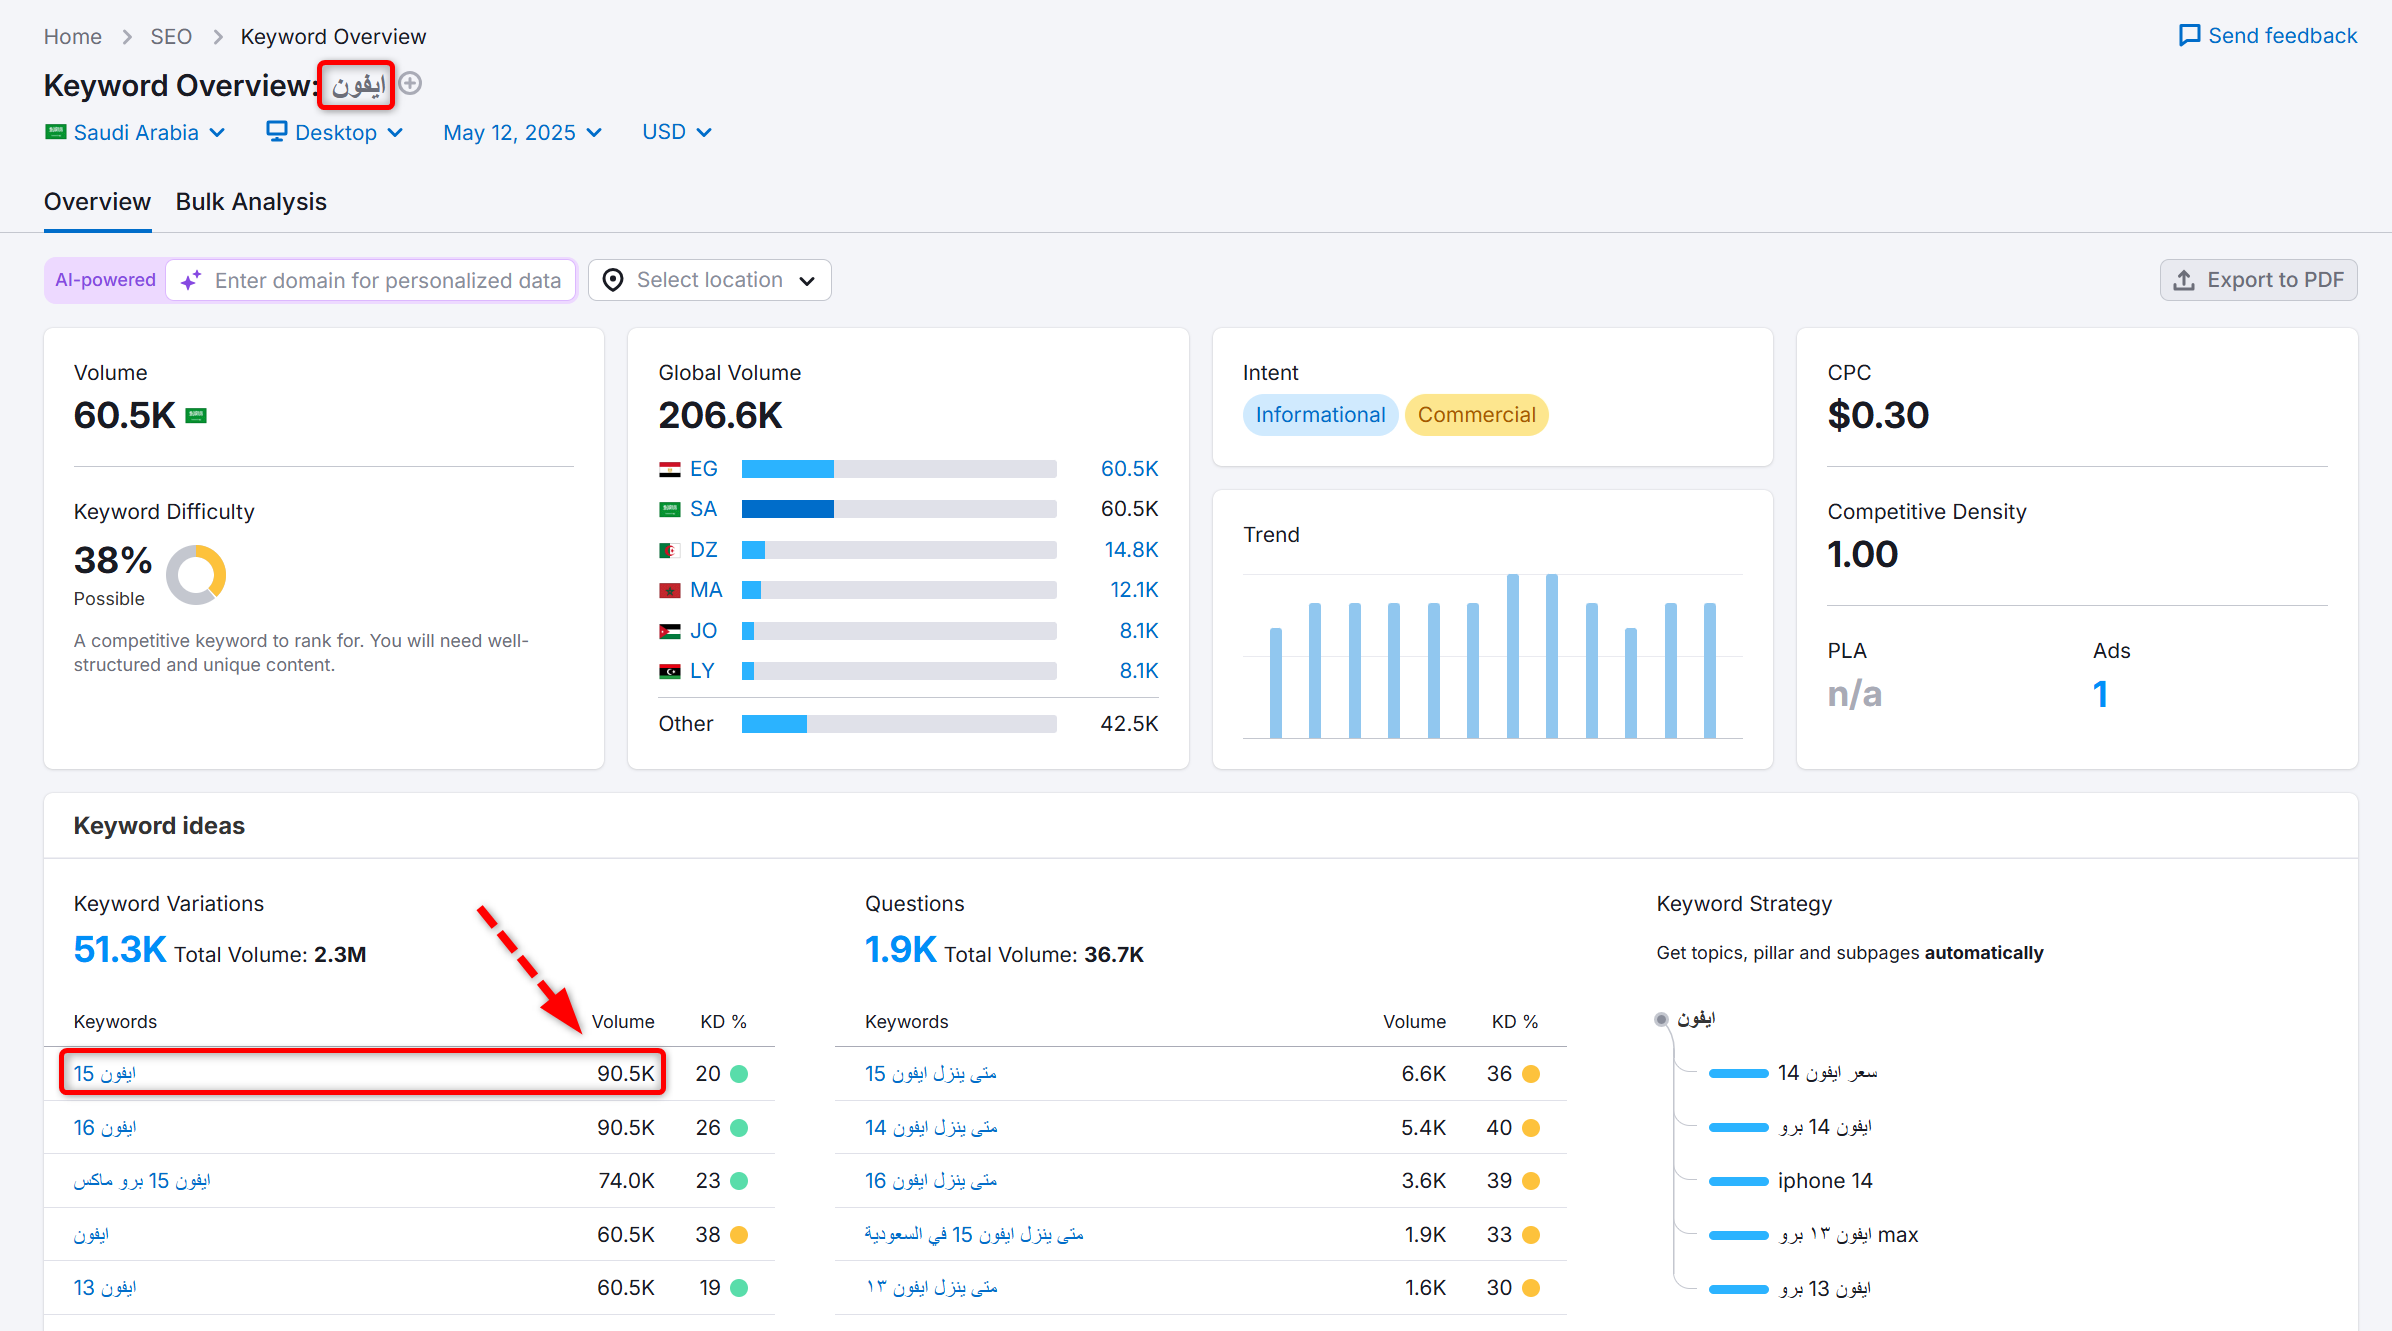Click the location pin icon
This screenshot has height=1331, width=2392.
pyautogui.click(x=613, y=281)
